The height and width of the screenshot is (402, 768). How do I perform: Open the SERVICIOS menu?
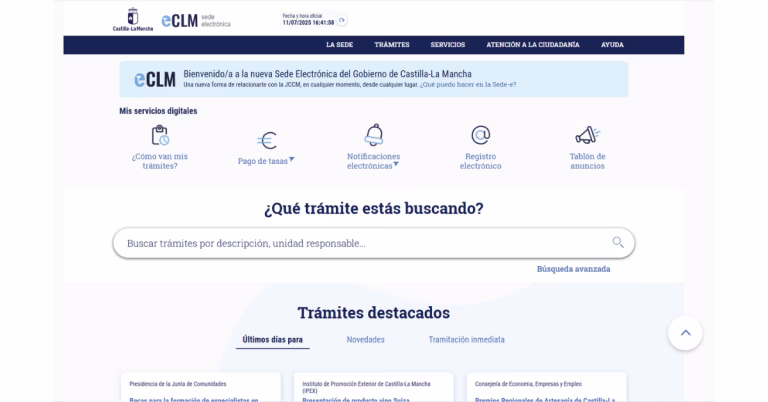point(448,45)
